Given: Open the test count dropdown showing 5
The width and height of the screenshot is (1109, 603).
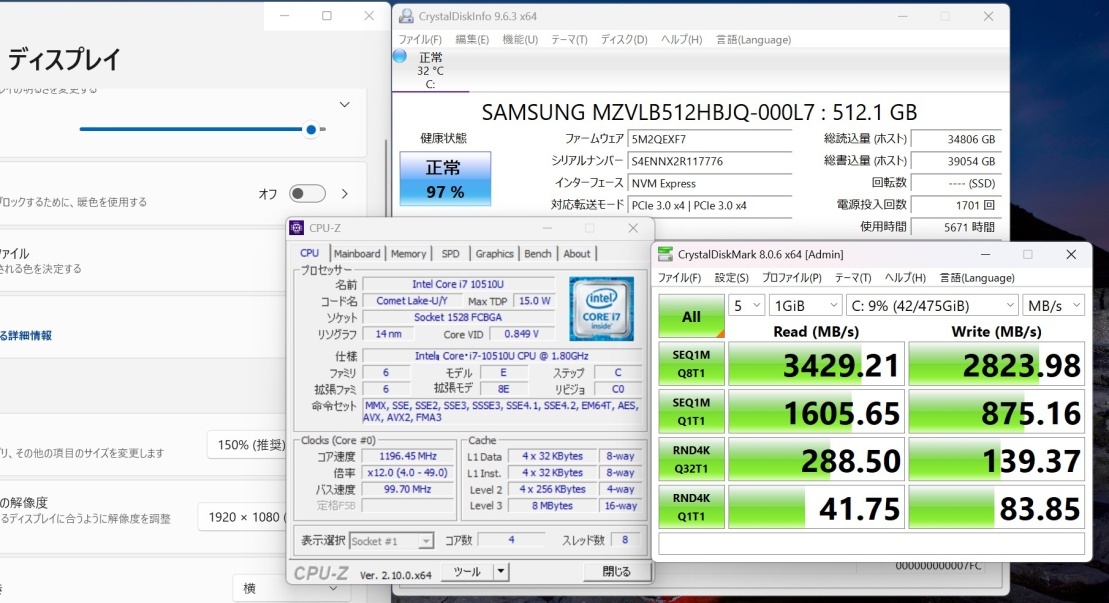Looking at the screenshot, I should point(745,305).
